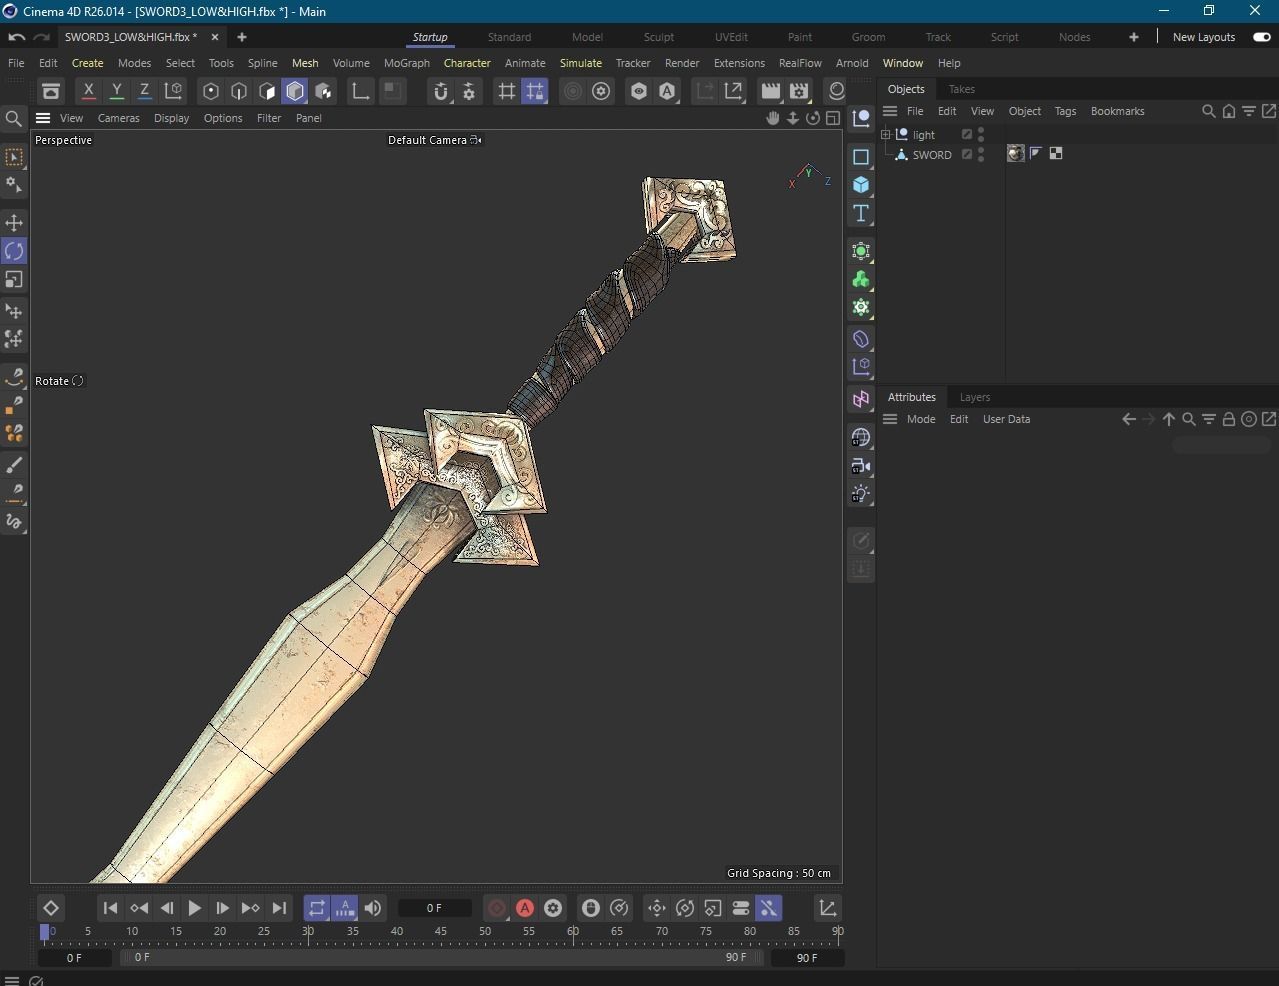This screenshot has width=1279, height=986.
Task: Click the project end 90 F field
Action: [x=806, y=958]
